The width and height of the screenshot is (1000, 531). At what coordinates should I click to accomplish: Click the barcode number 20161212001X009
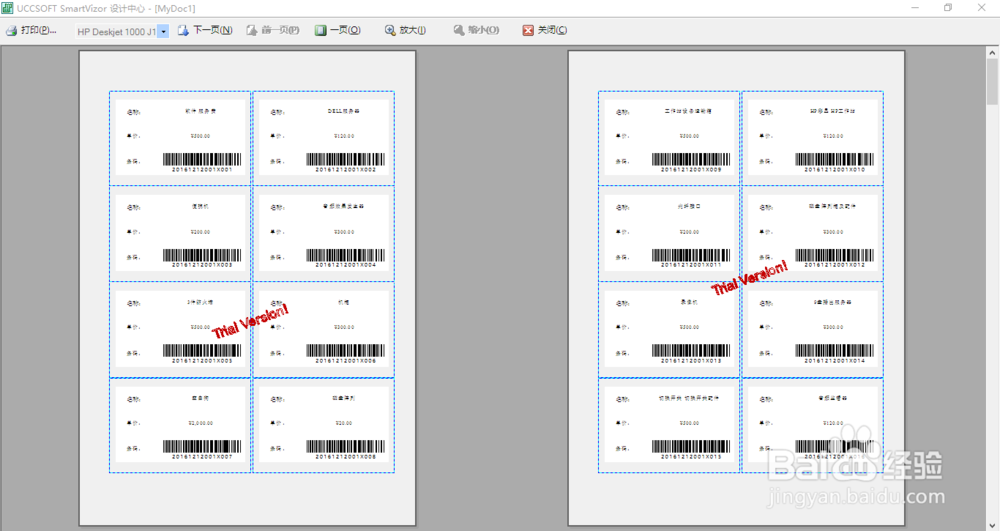tap(691, 170)
